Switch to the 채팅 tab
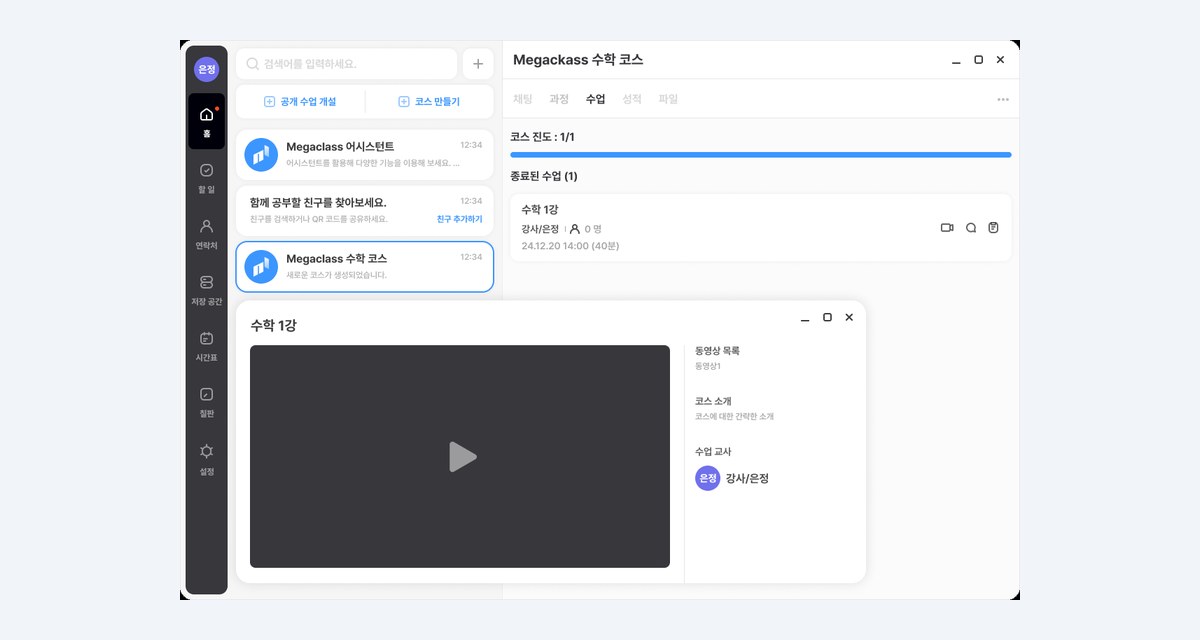This screenshot has width=1200, height=640. coord(522,99)
